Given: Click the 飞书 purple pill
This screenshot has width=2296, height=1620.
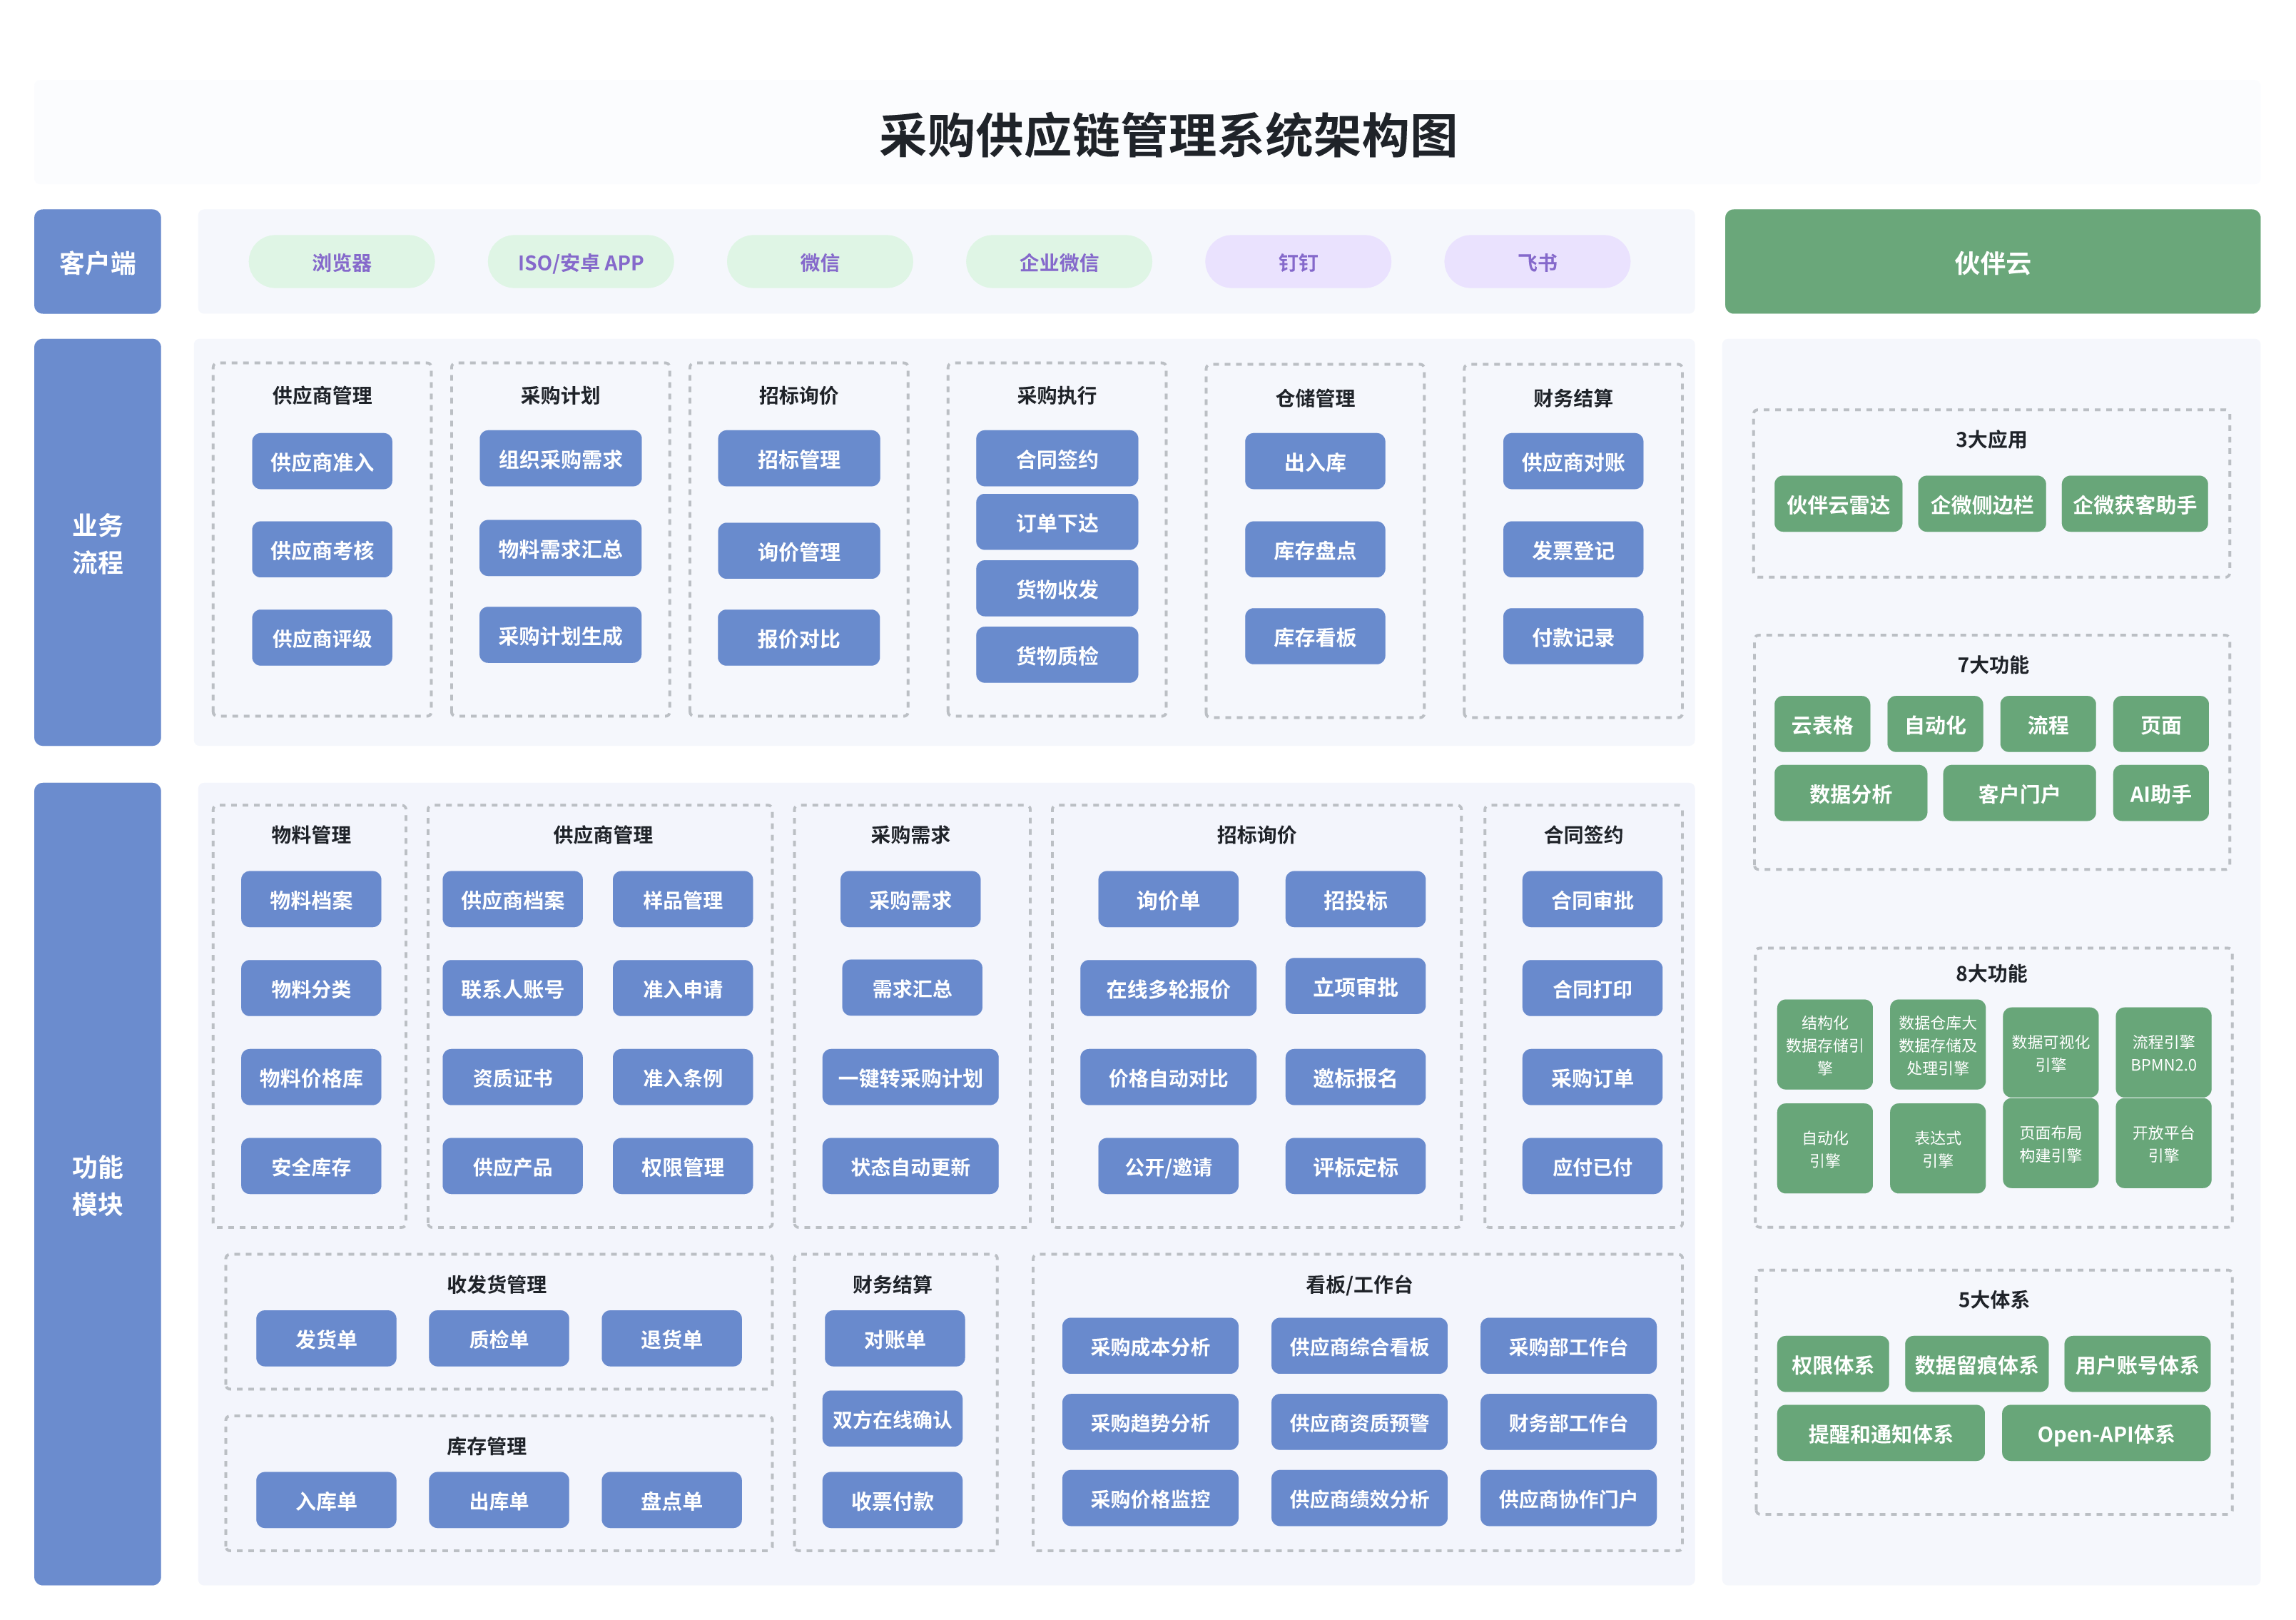Looking at the screenshot, I should 1536,262.
